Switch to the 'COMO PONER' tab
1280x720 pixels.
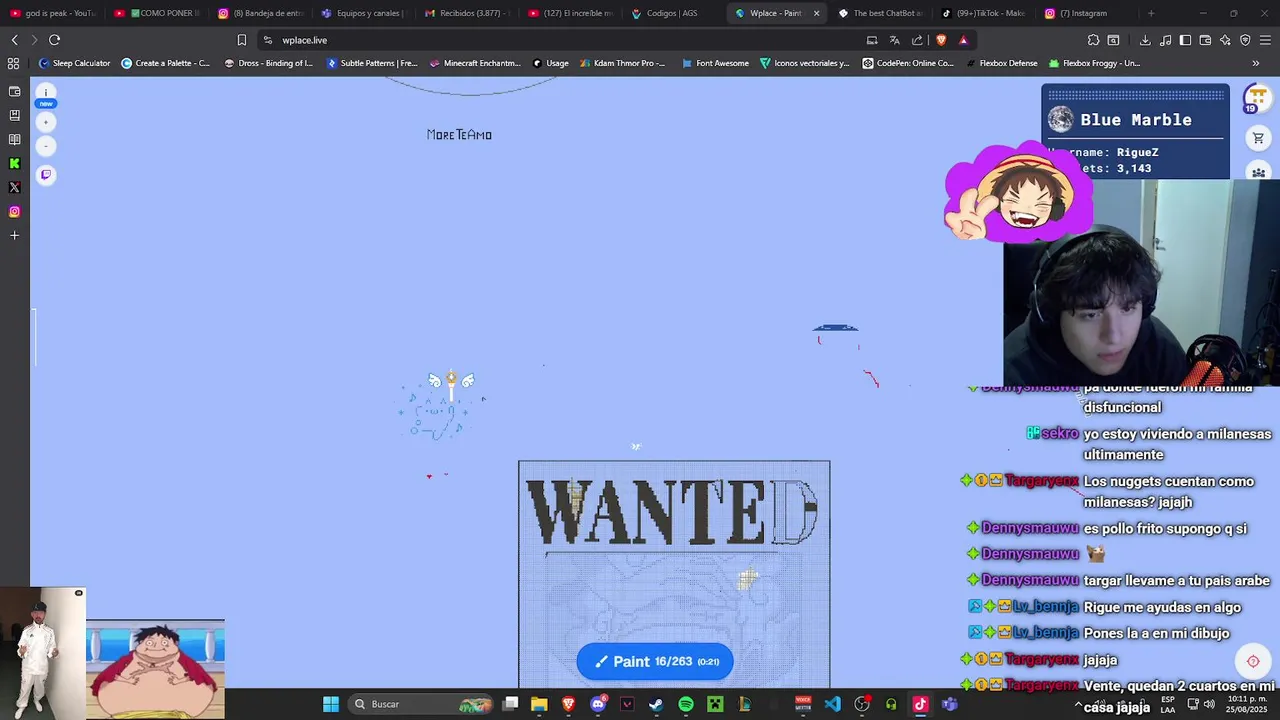158,13
